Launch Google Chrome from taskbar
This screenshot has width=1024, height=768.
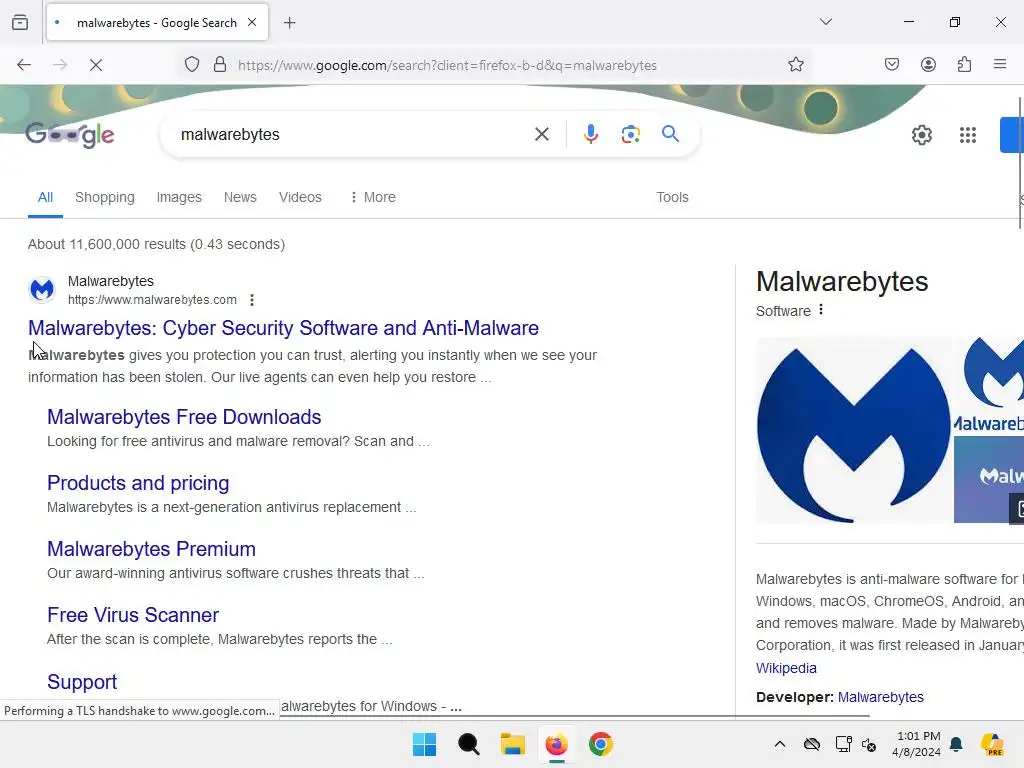(x=601, y=744)
